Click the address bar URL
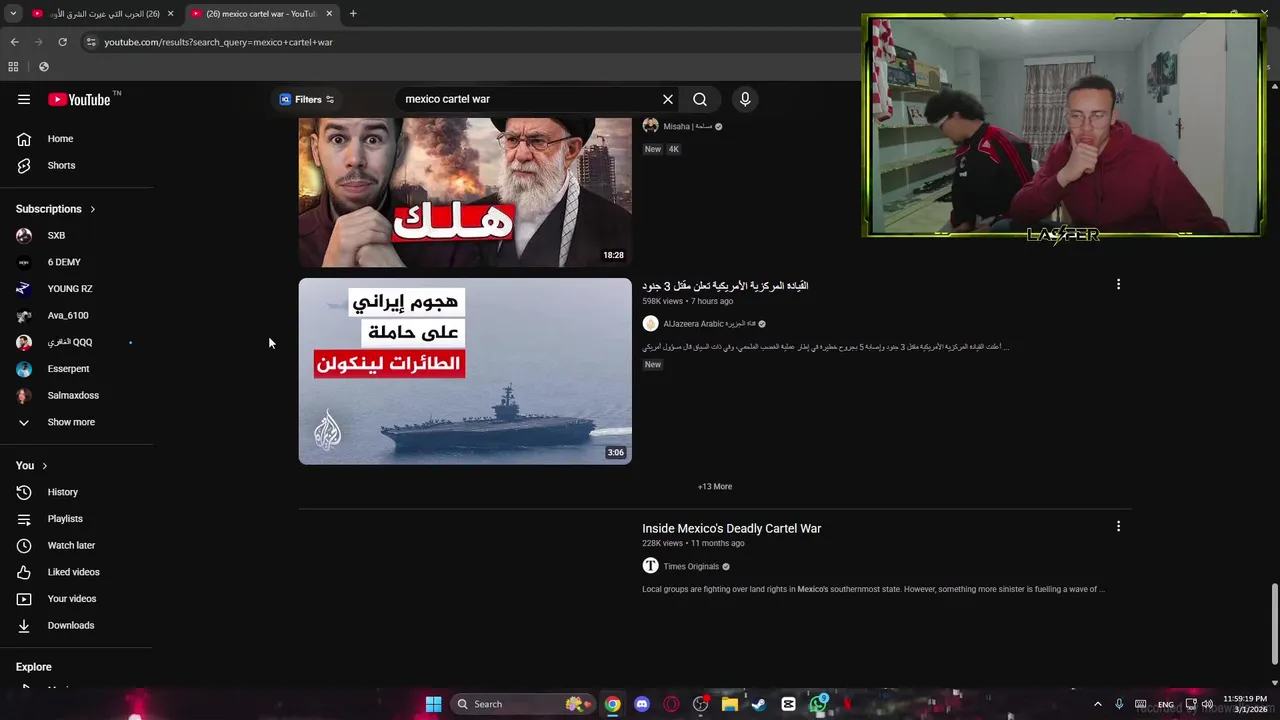1280x720 pixels. 218,42
